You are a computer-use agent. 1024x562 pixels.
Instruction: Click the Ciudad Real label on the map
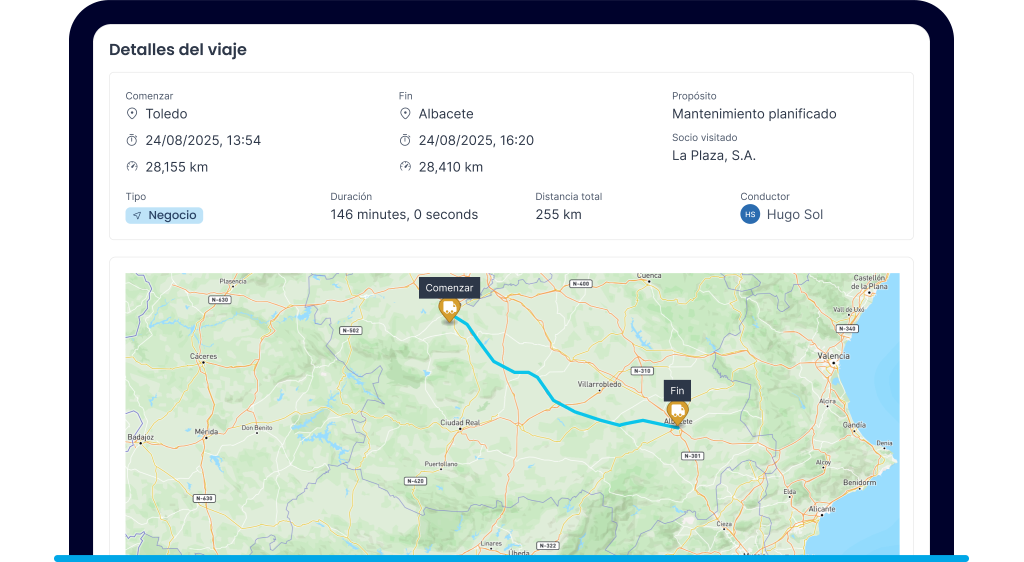[x=460, y=423]
